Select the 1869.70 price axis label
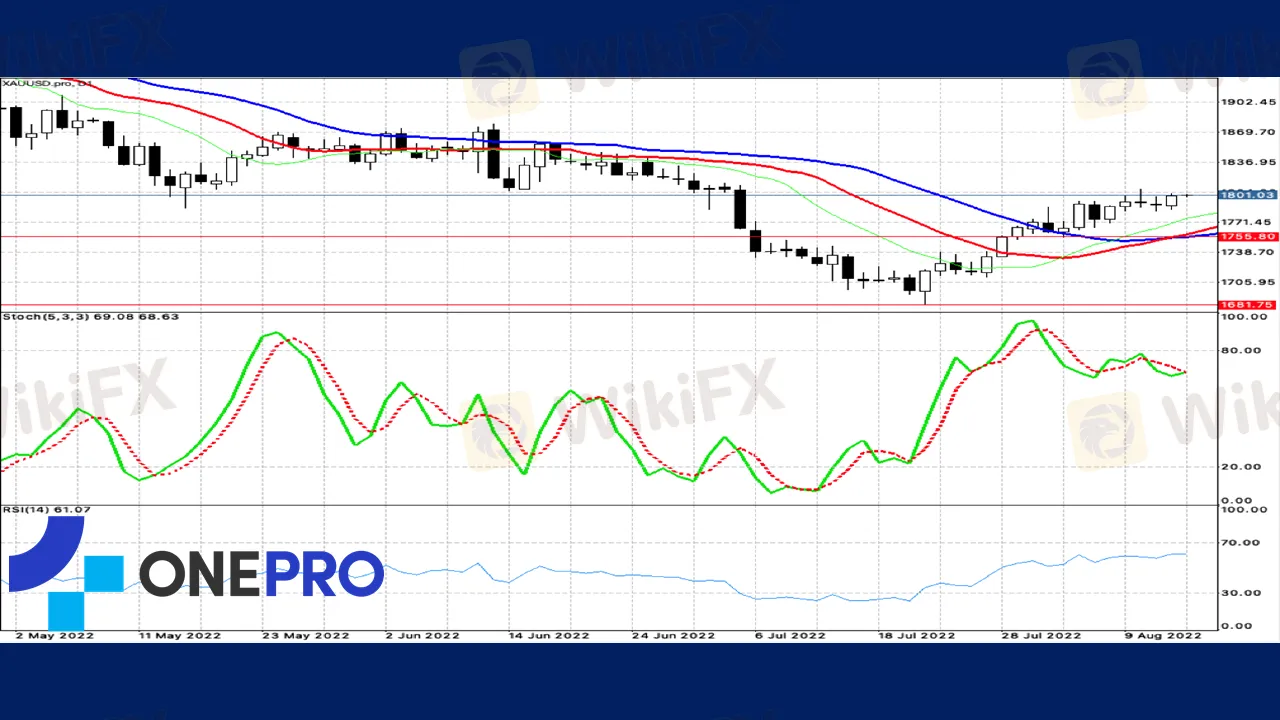 coord(1248,132)
